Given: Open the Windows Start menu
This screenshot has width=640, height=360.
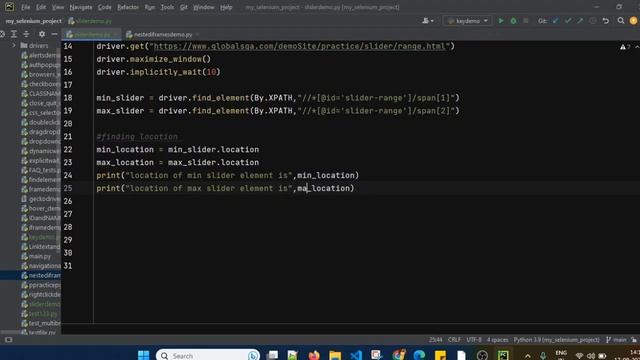Looking at the screenshot, I should (x=143, y=355).
